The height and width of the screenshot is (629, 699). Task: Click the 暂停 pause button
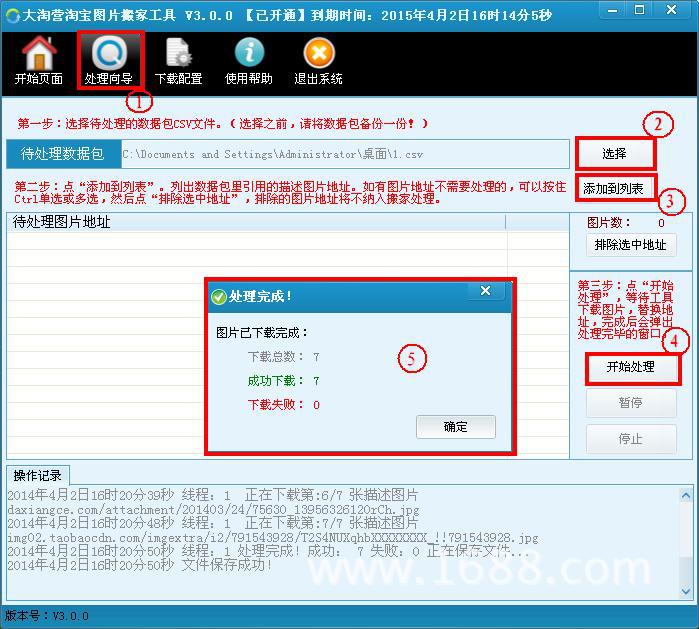click(630, 403)
